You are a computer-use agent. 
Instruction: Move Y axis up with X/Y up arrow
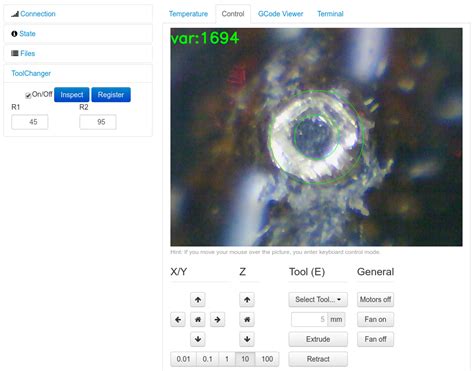[x=198, y=300]
